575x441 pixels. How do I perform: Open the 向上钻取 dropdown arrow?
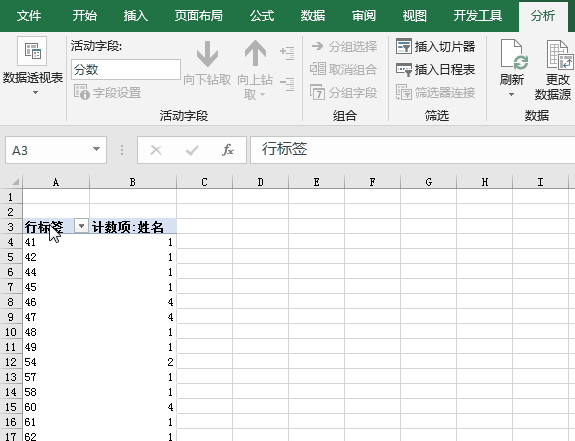tap(263, 95)
